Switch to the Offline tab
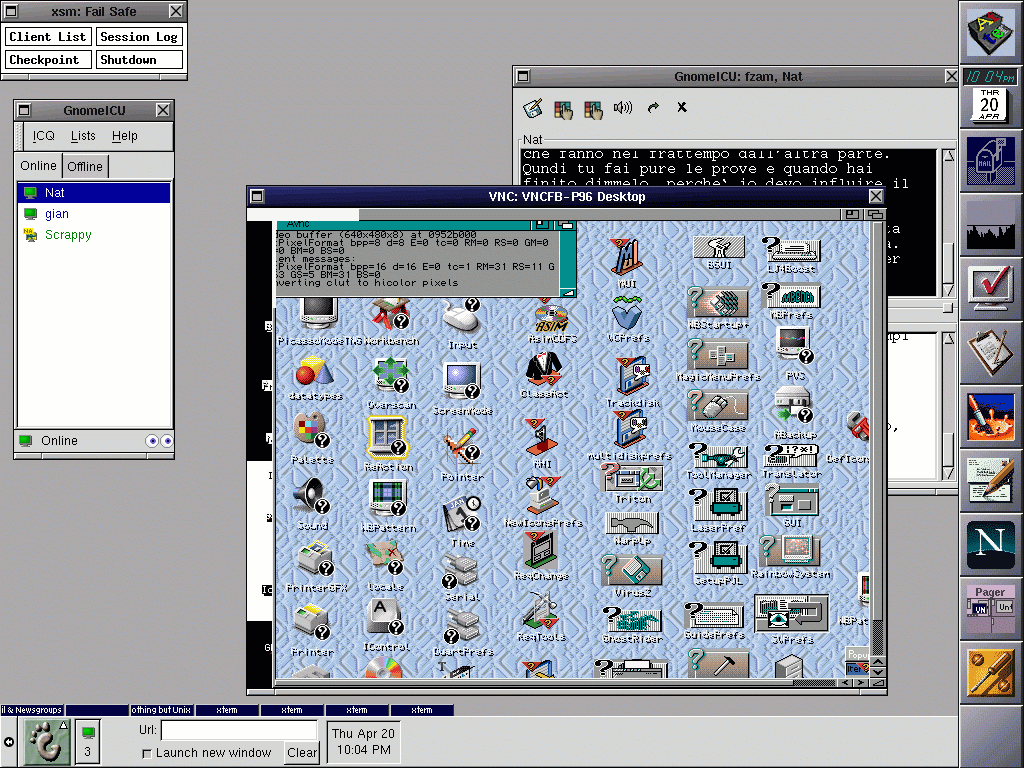1024x768 pixels. coord(85,167)
